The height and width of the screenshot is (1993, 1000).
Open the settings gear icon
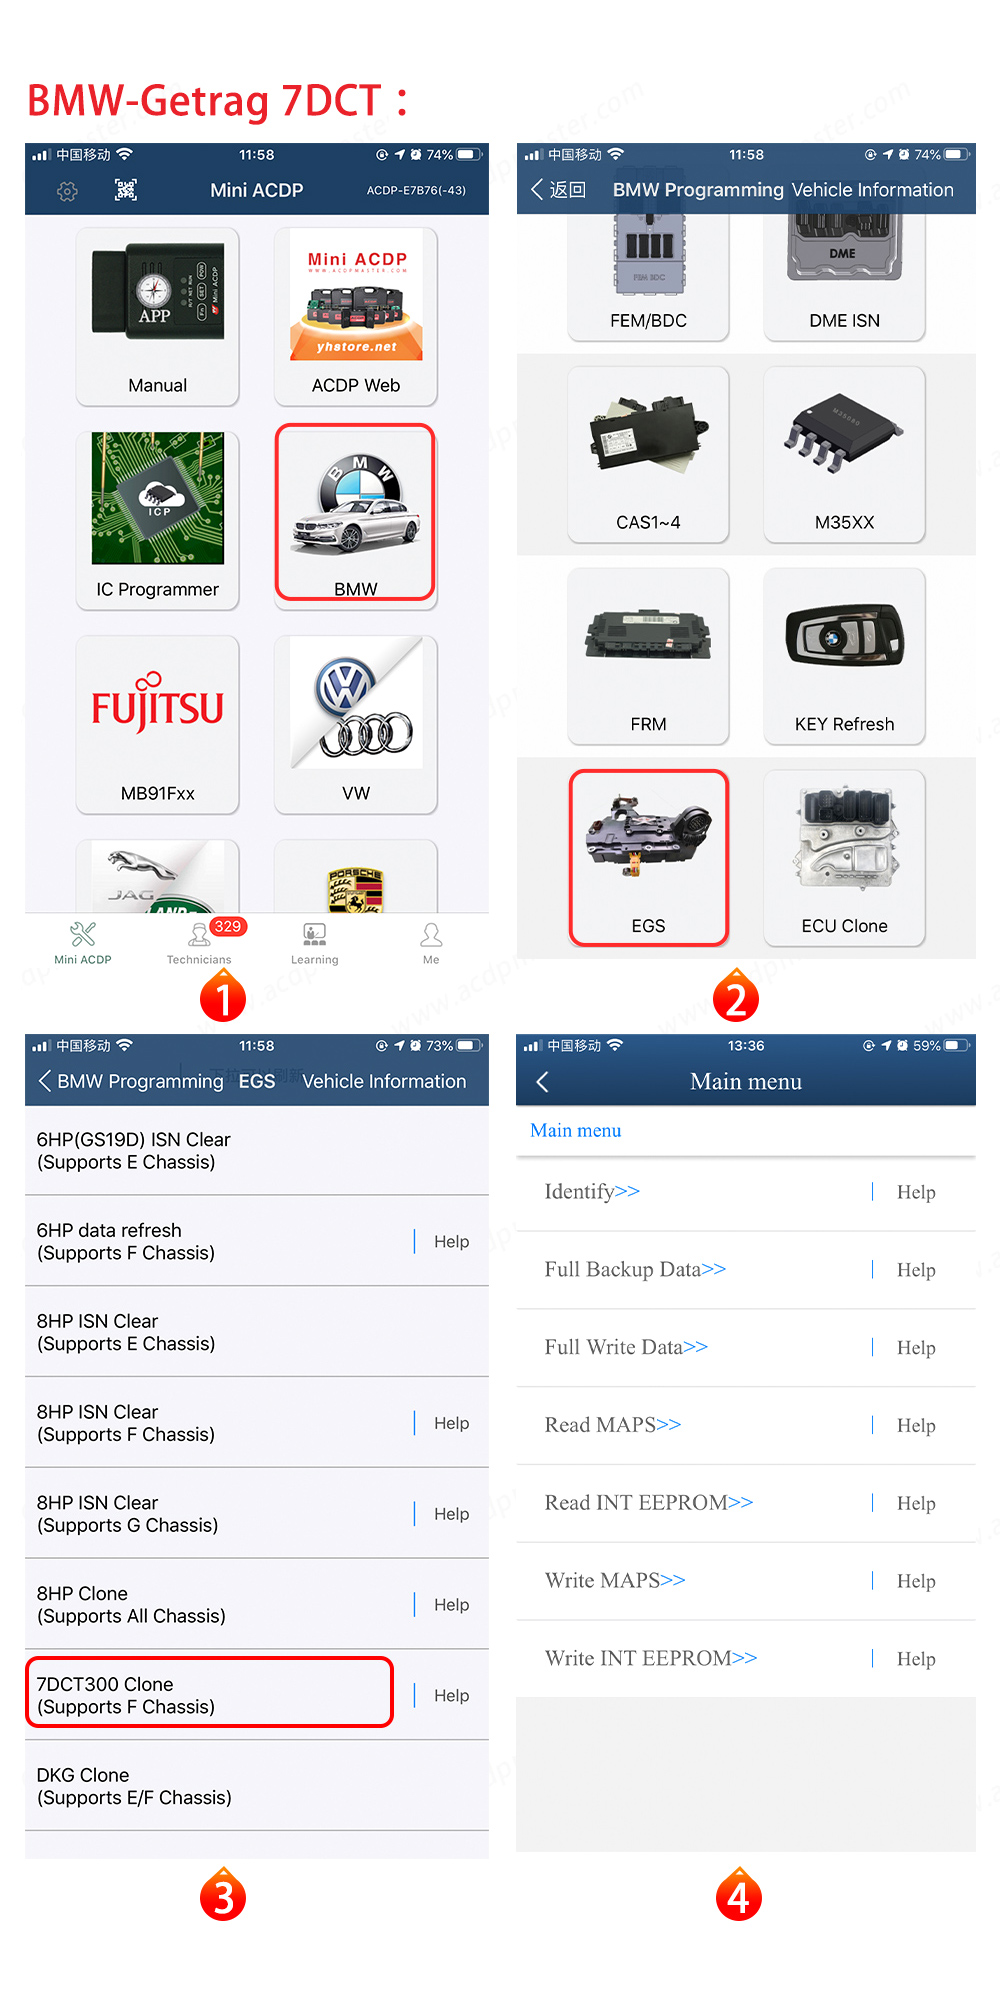coord(67,191)
